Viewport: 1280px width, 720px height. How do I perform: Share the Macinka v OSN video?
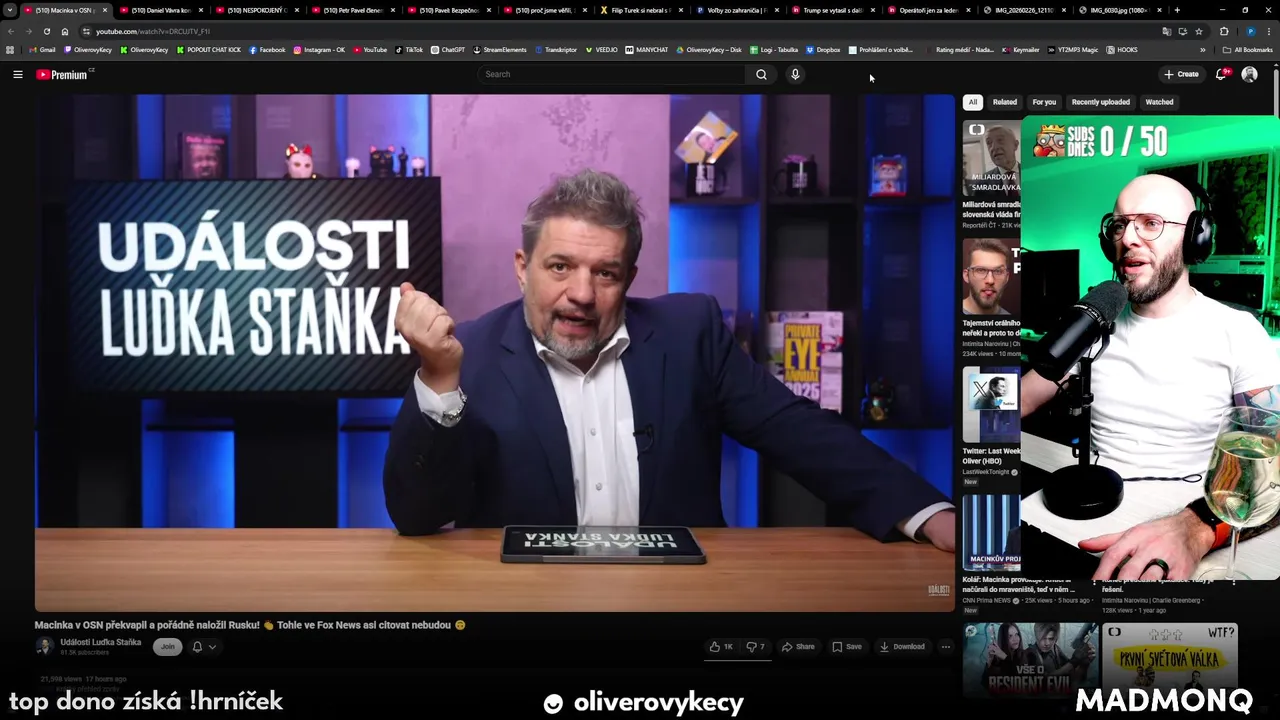[x=798, y=647]
